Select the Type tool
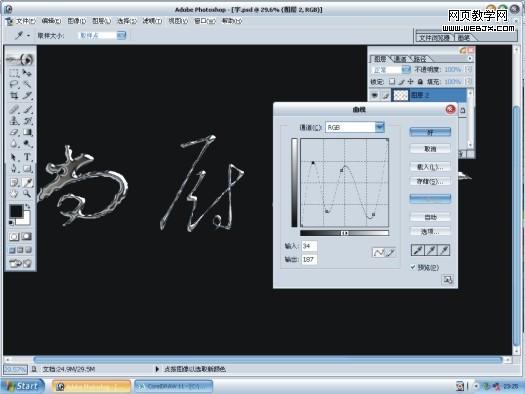 pyautogui.click(x=27, y=157)
